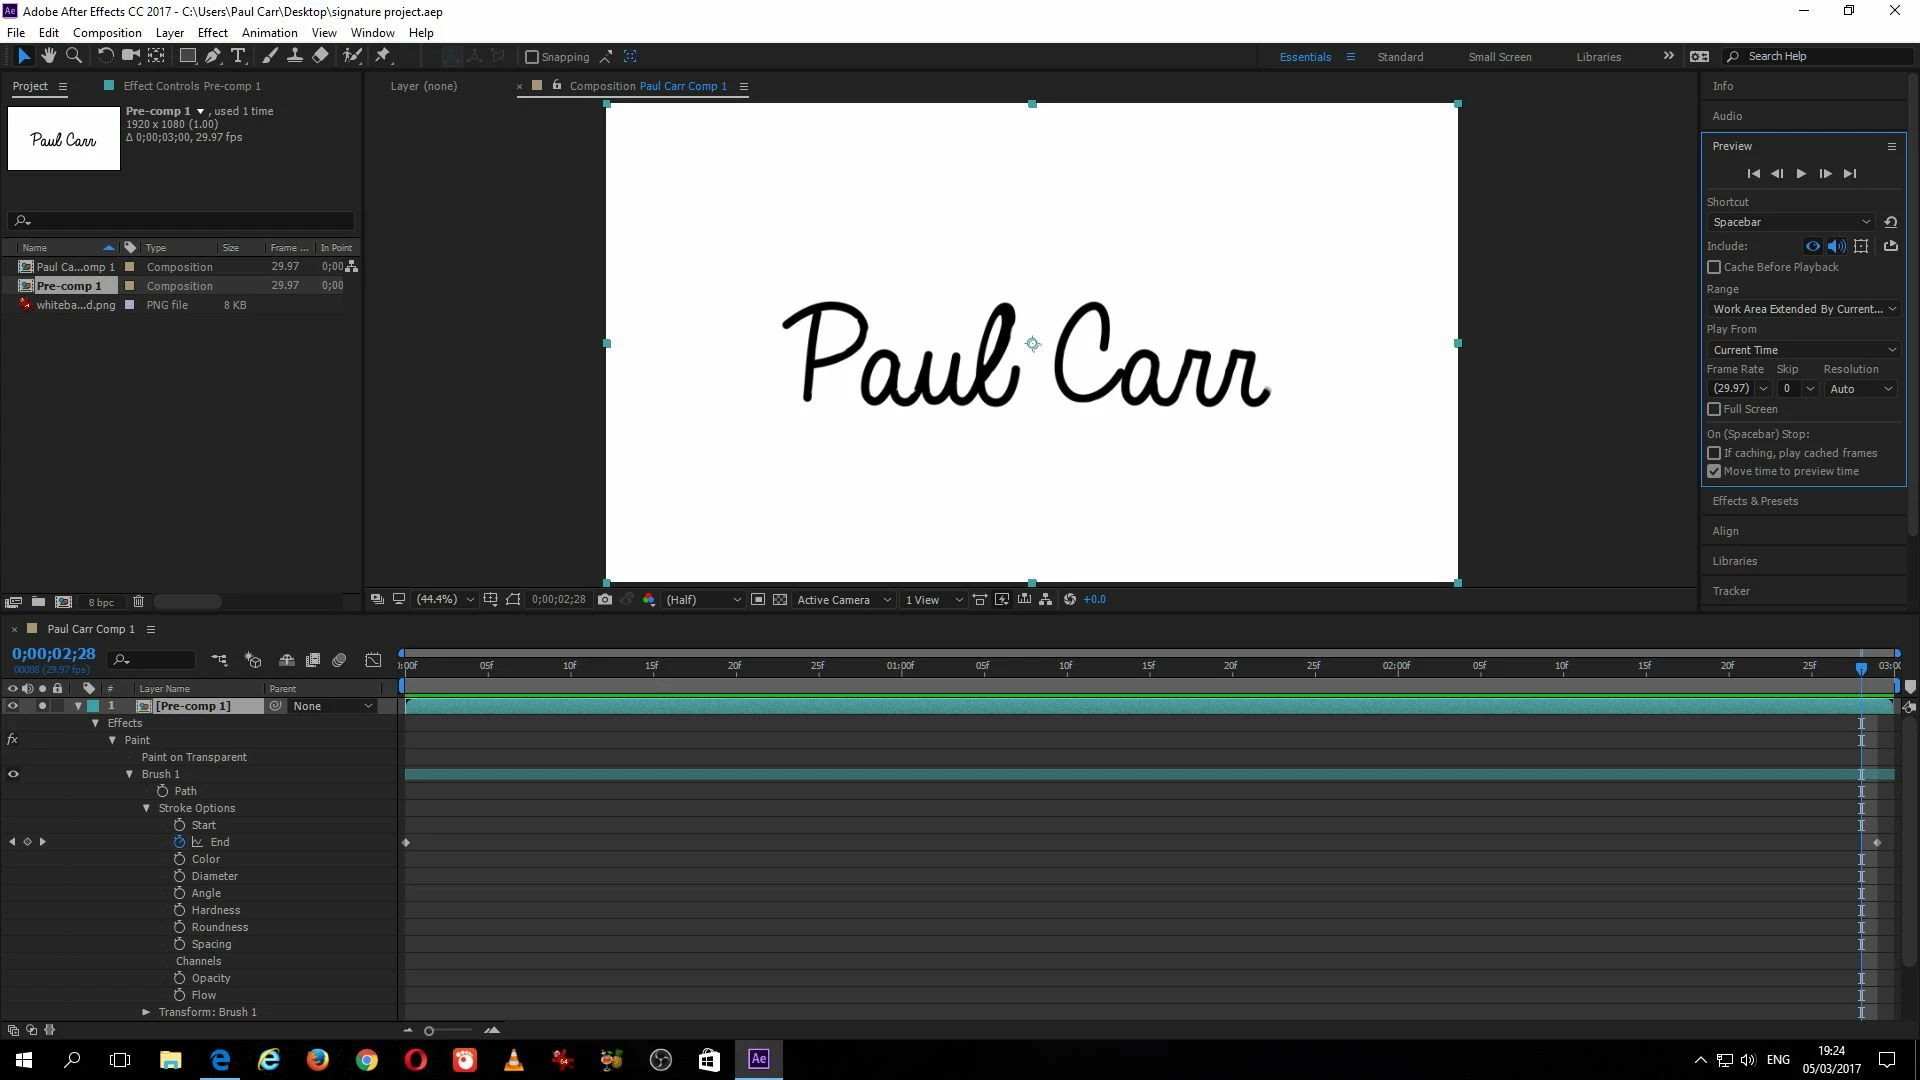Click the End property stopwatch
The image size is (1920, 1080).
pos(180,842)
